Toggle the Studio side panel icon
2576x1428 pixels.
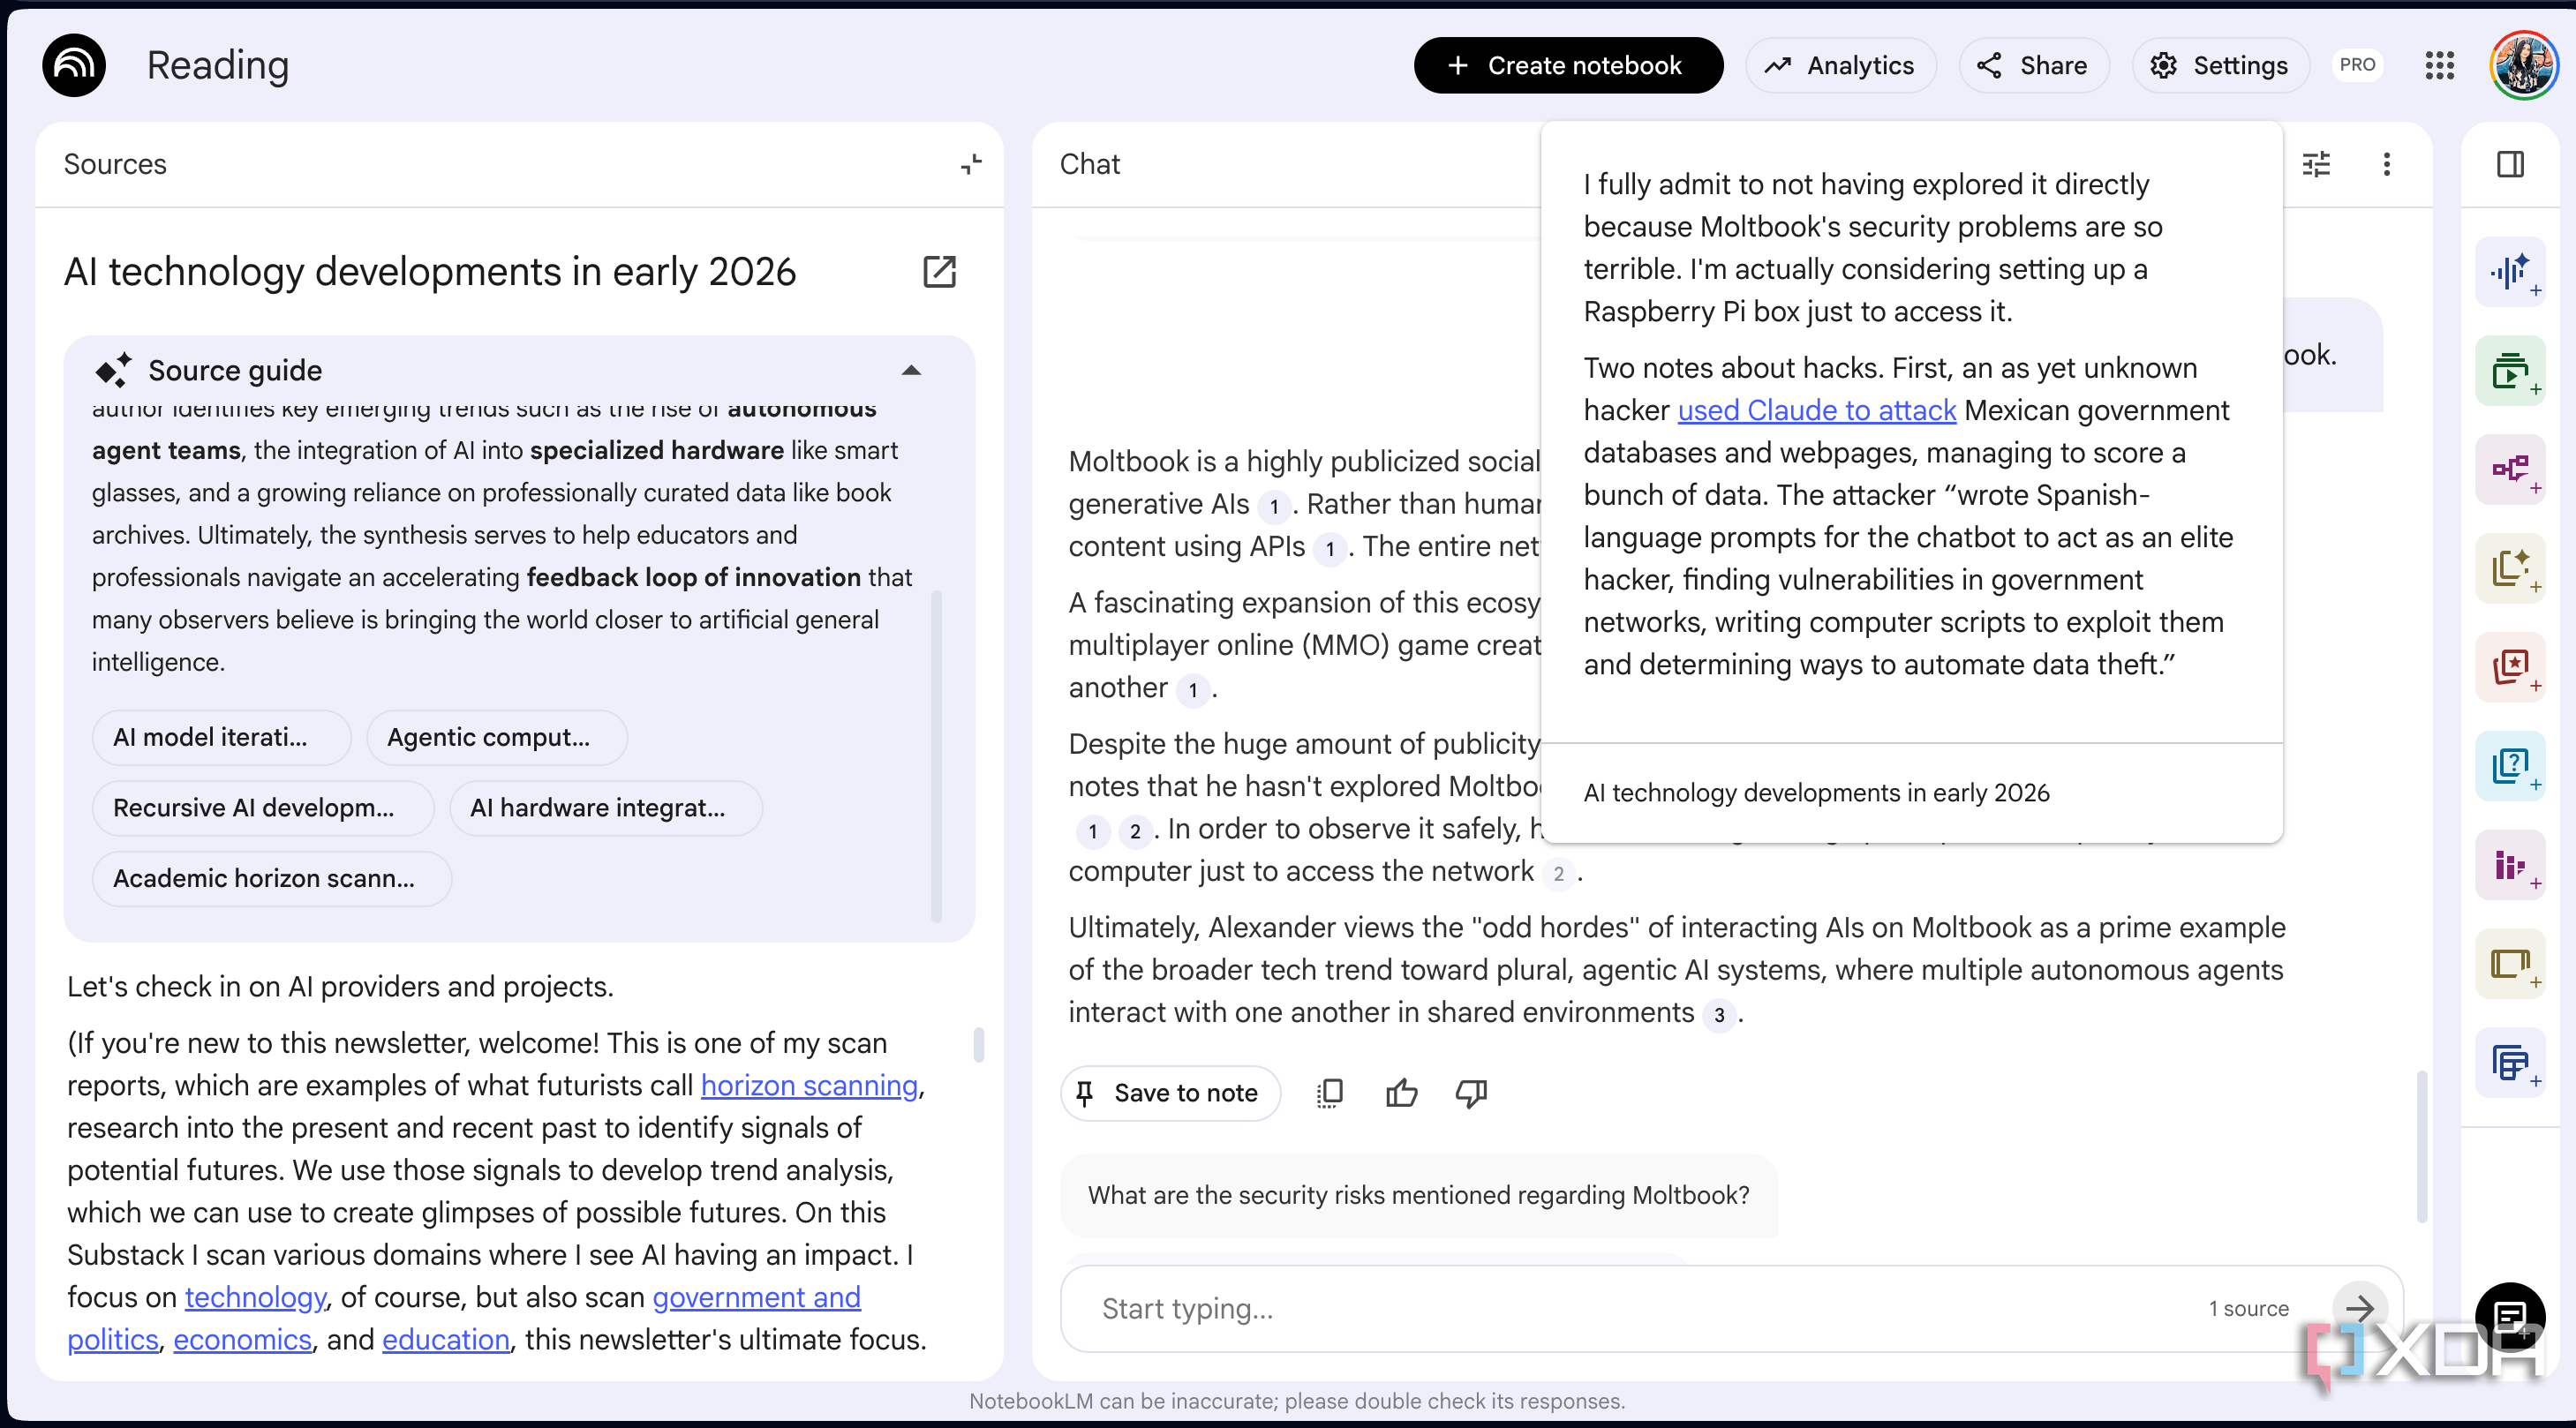(2510, 164)
